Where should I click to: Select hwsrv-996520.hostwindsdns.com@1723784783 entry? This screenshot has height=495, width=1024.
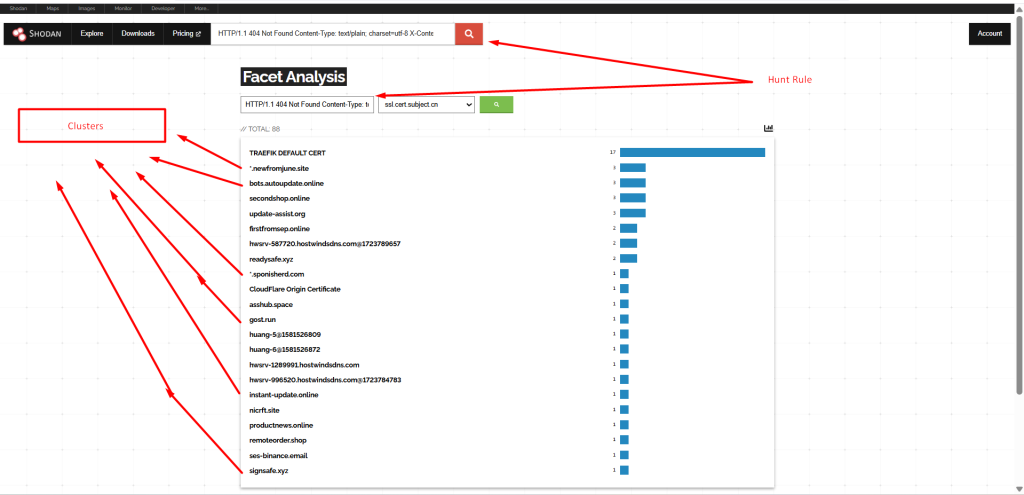(x=325, y=380)
